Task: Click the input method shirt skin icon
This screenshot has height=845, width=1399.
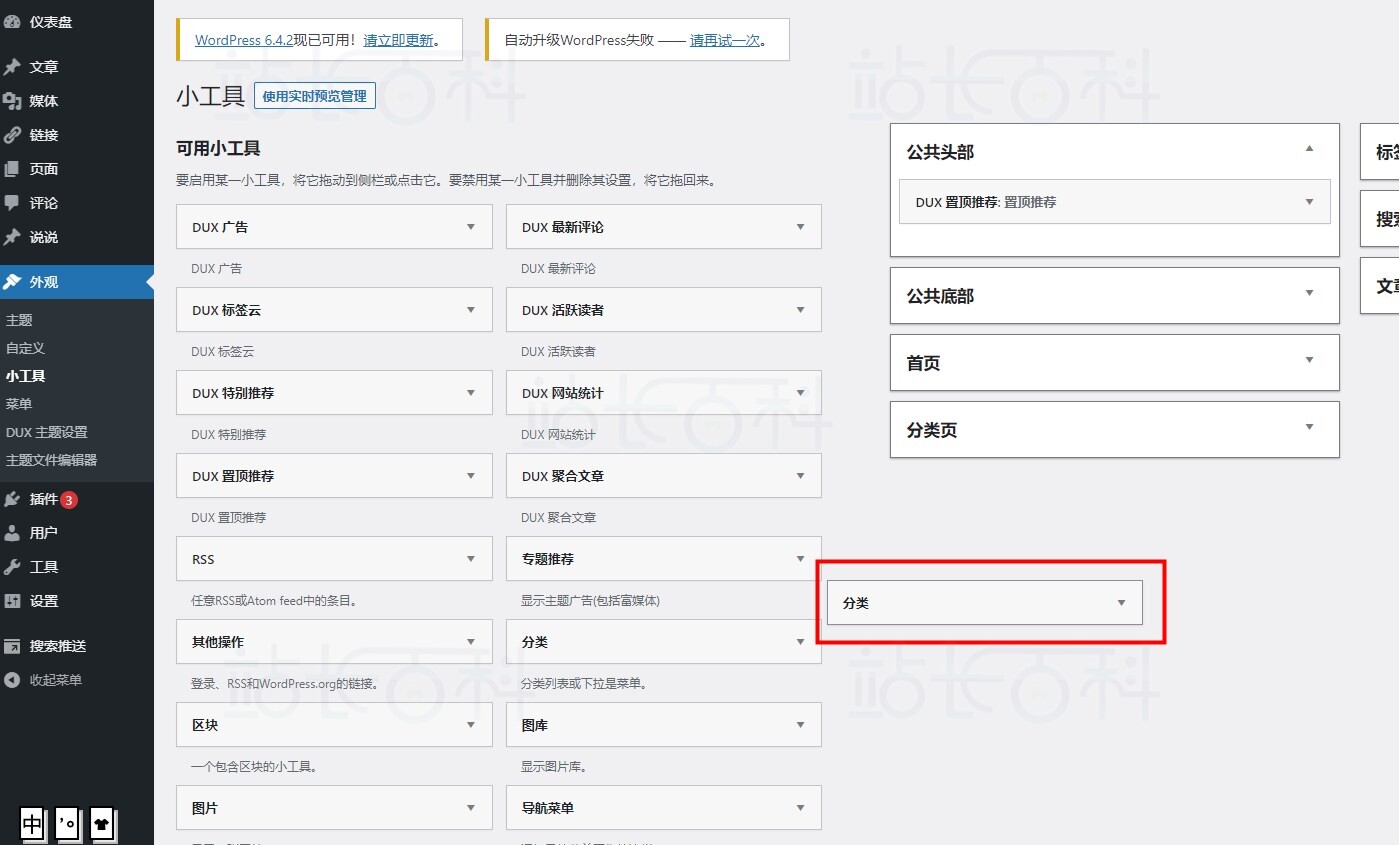Action: coord(102,824)
